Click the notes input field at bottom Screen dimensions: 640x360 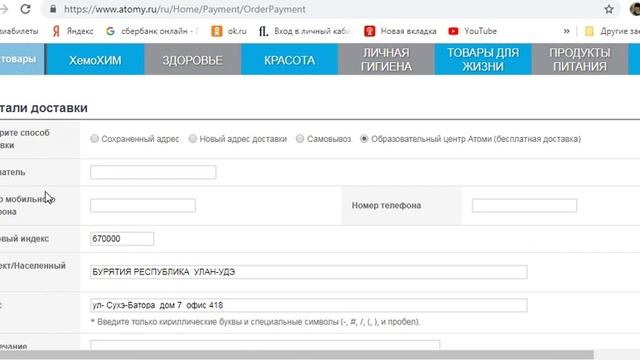265,344
